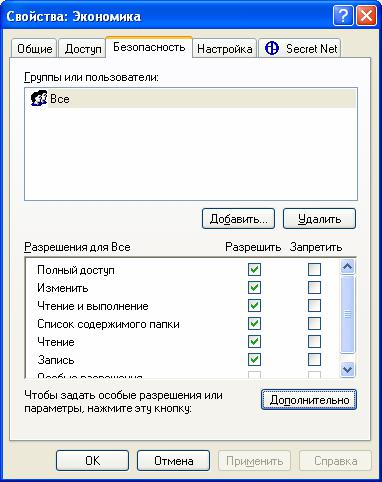Click the permissions list scroll up arrow
Screen dimensions: 382x482
347,266
